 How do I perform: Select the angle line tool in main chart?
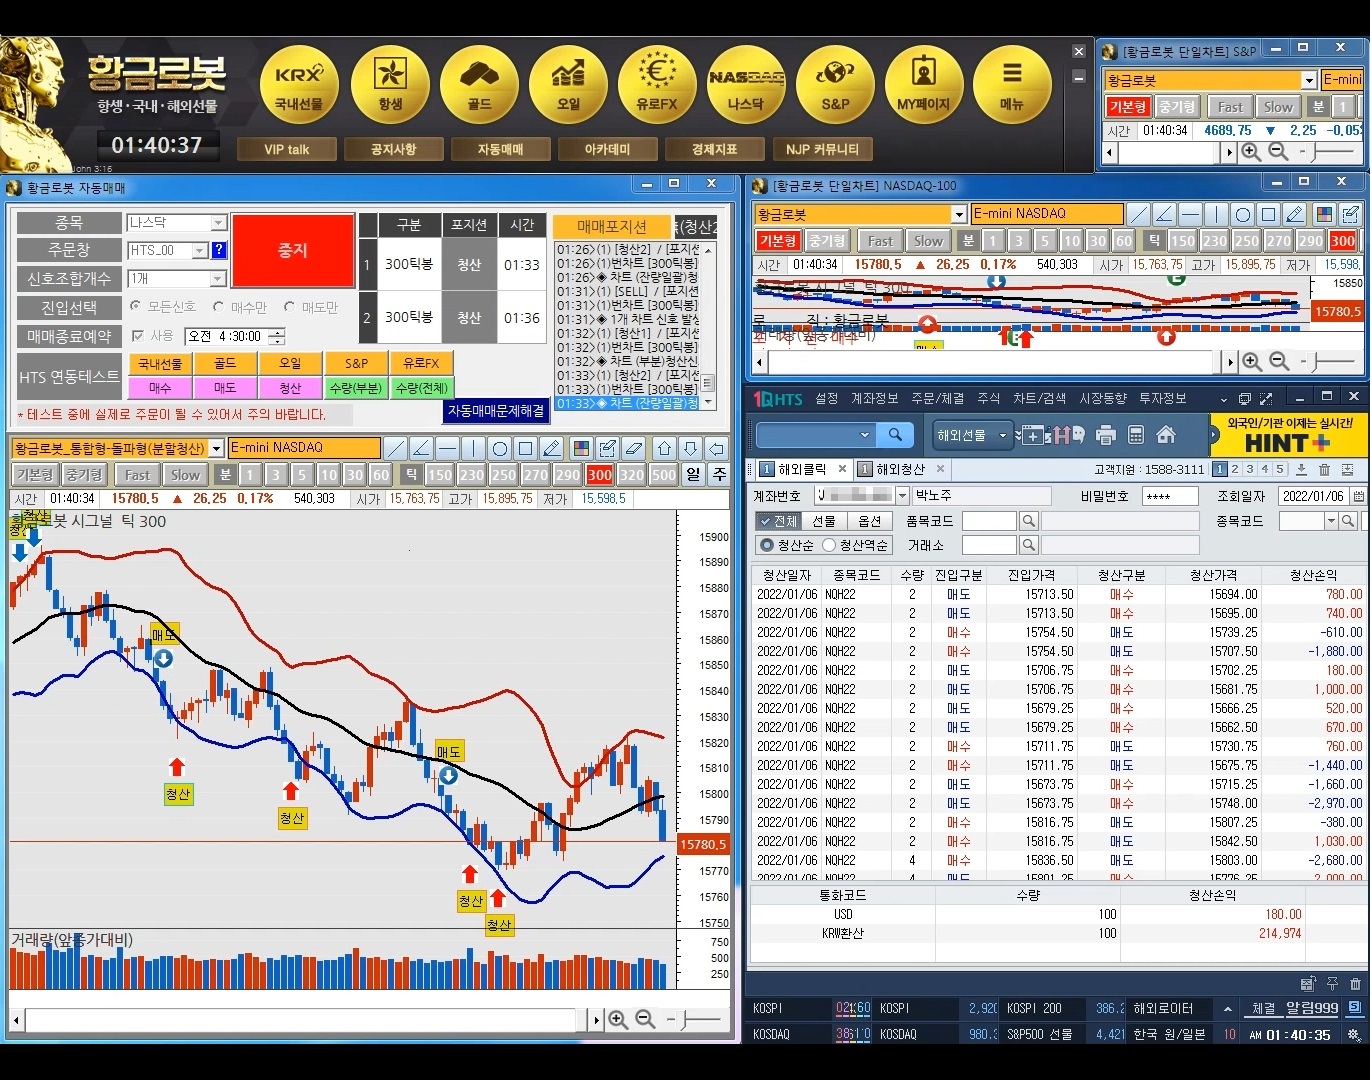click(422, 448)
